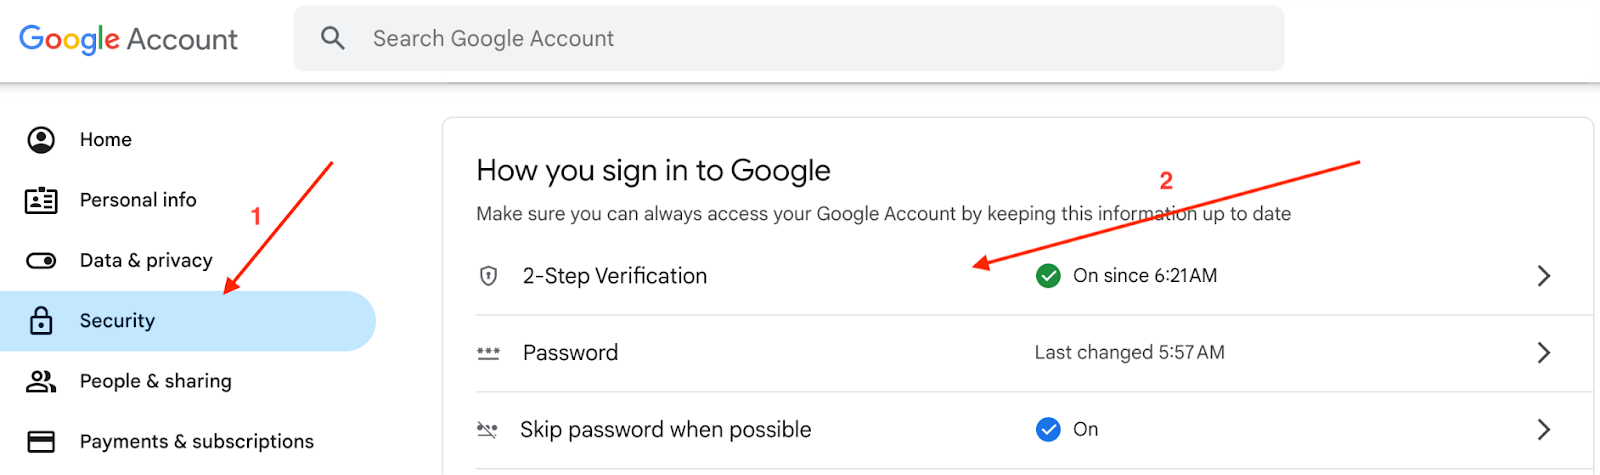Click blue checkmark for Skip password On
The height and width of the screenshot is (475, 1600).
pos(1048,430)
